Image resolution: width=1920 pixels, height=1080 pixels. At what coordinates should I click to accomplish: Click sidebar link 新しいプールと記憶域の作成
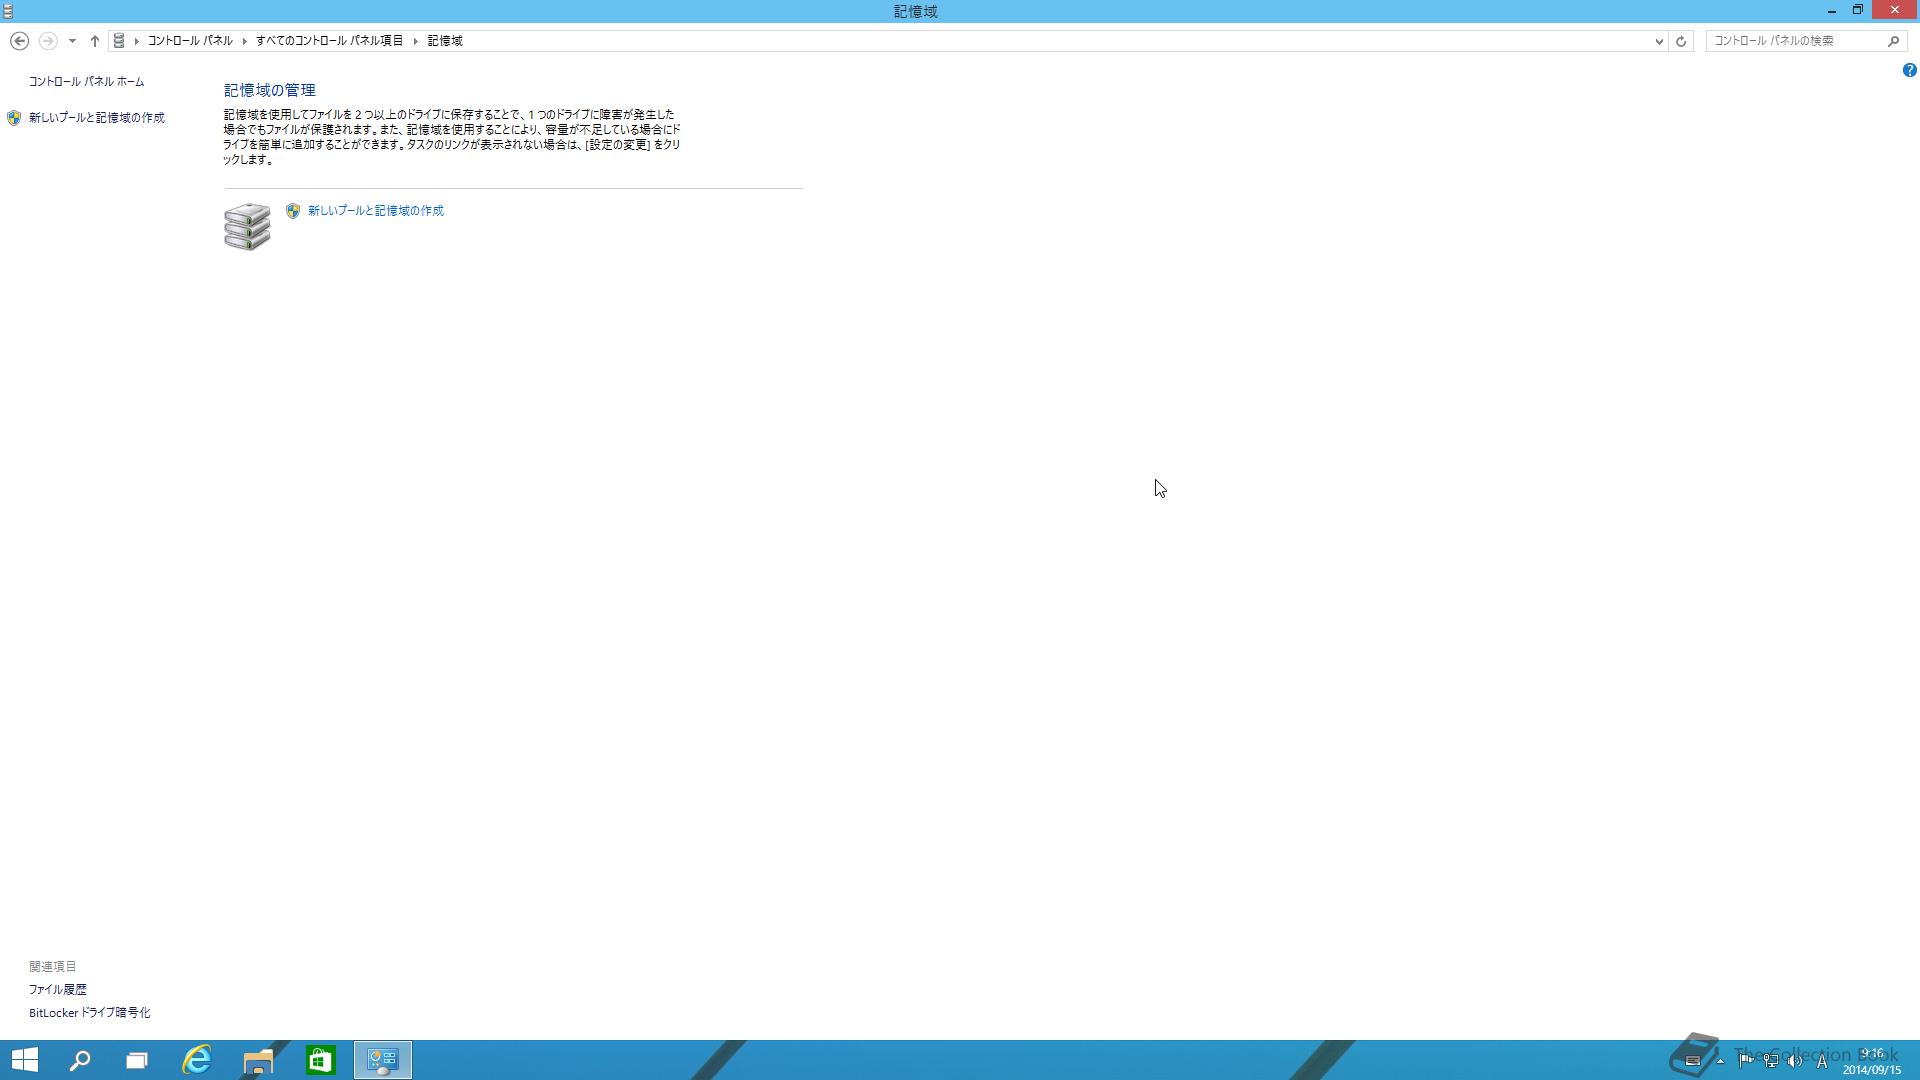tap(97, 118)
